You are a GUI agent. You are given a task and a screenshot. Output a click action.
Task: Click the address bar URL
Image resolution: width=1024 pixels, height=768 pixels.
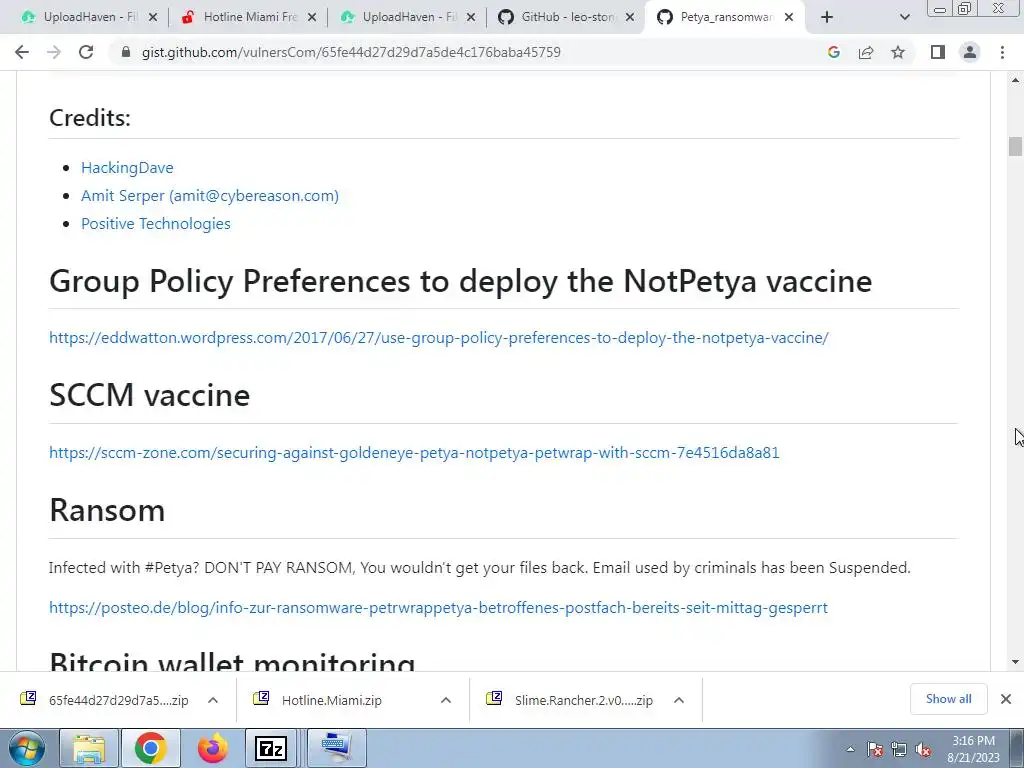point(351,52)
